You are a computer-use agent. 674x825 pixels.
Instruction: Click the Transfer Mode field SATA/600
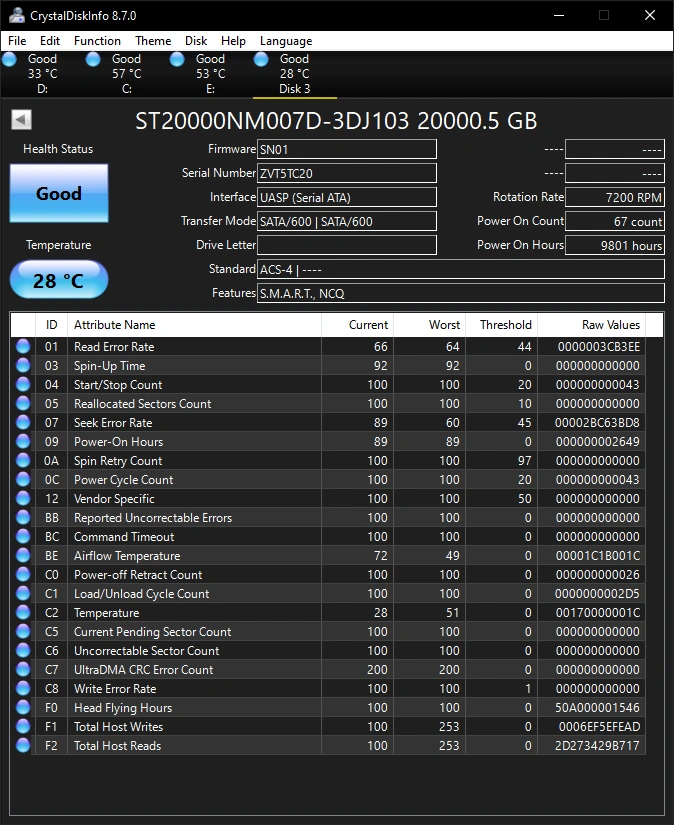pyautogui.click(x=347, y=222)
